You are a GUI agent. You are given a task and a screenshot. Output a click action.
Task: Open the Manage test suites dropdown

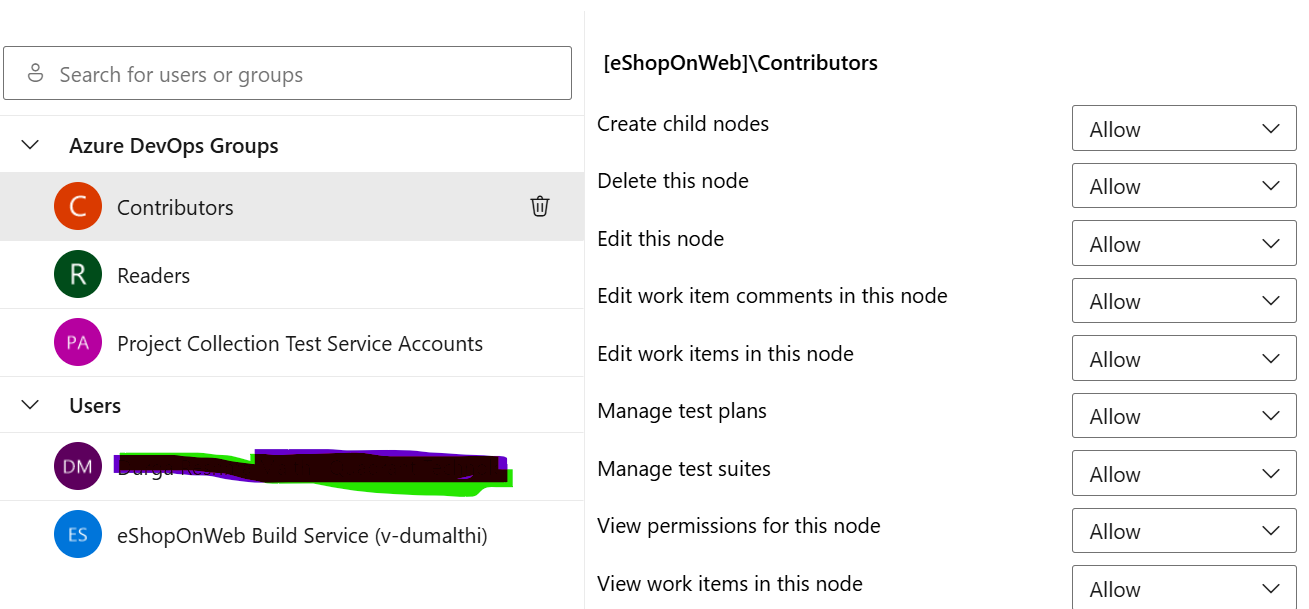(1184, 473)
